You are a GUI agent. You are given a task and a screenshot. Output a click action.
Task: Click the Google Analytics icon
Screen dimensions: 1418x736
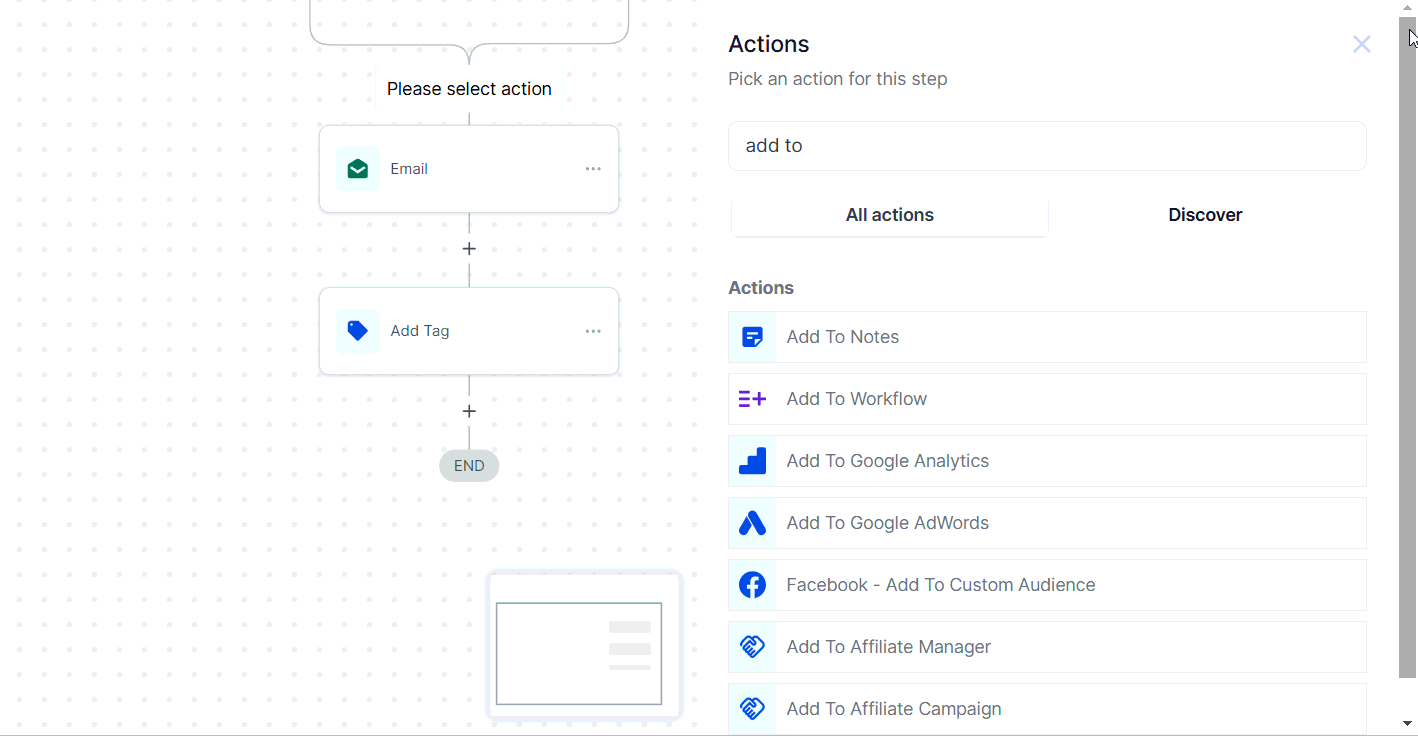[x=753, y=461]
